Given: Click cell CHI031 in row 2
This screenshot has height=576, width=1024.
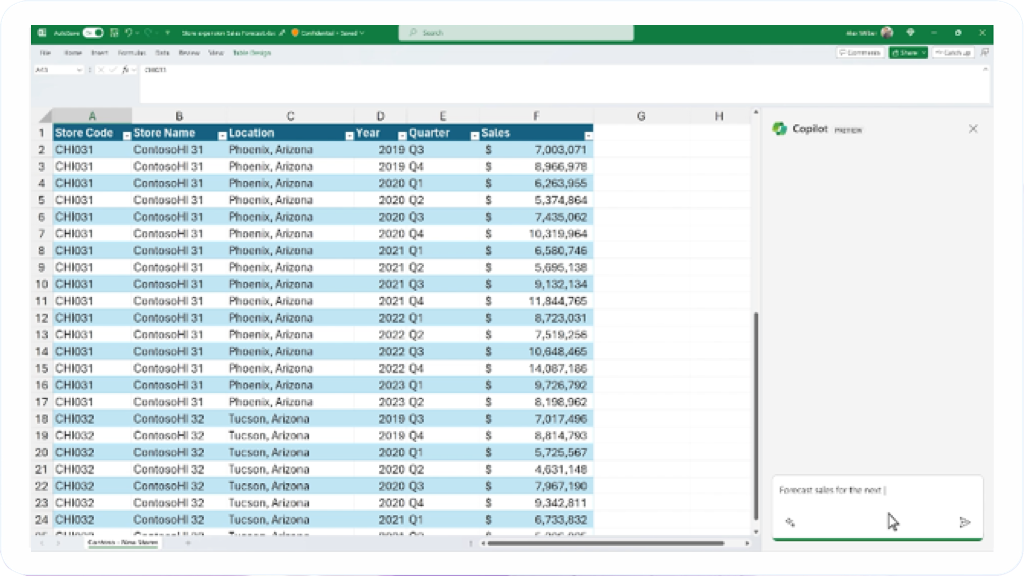Looking at the screenshot, I should [74, 150].
